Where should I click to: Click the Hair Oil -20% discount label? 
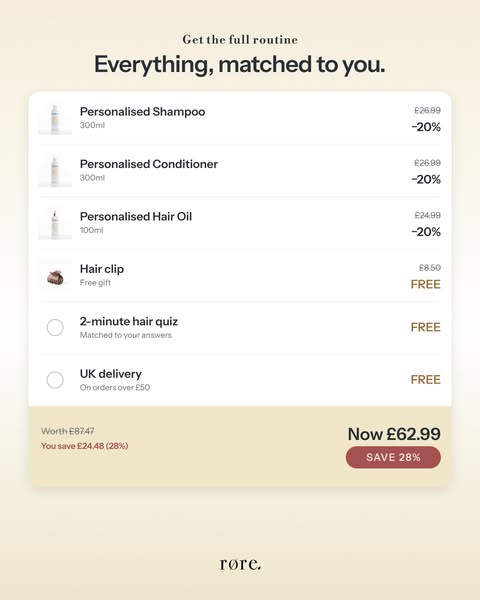coord(426,232)
